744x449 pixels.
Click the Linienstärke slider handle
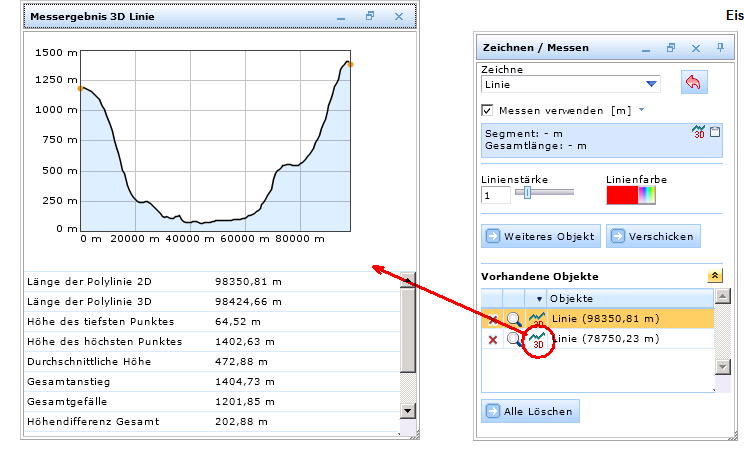(x=527, y=192)
